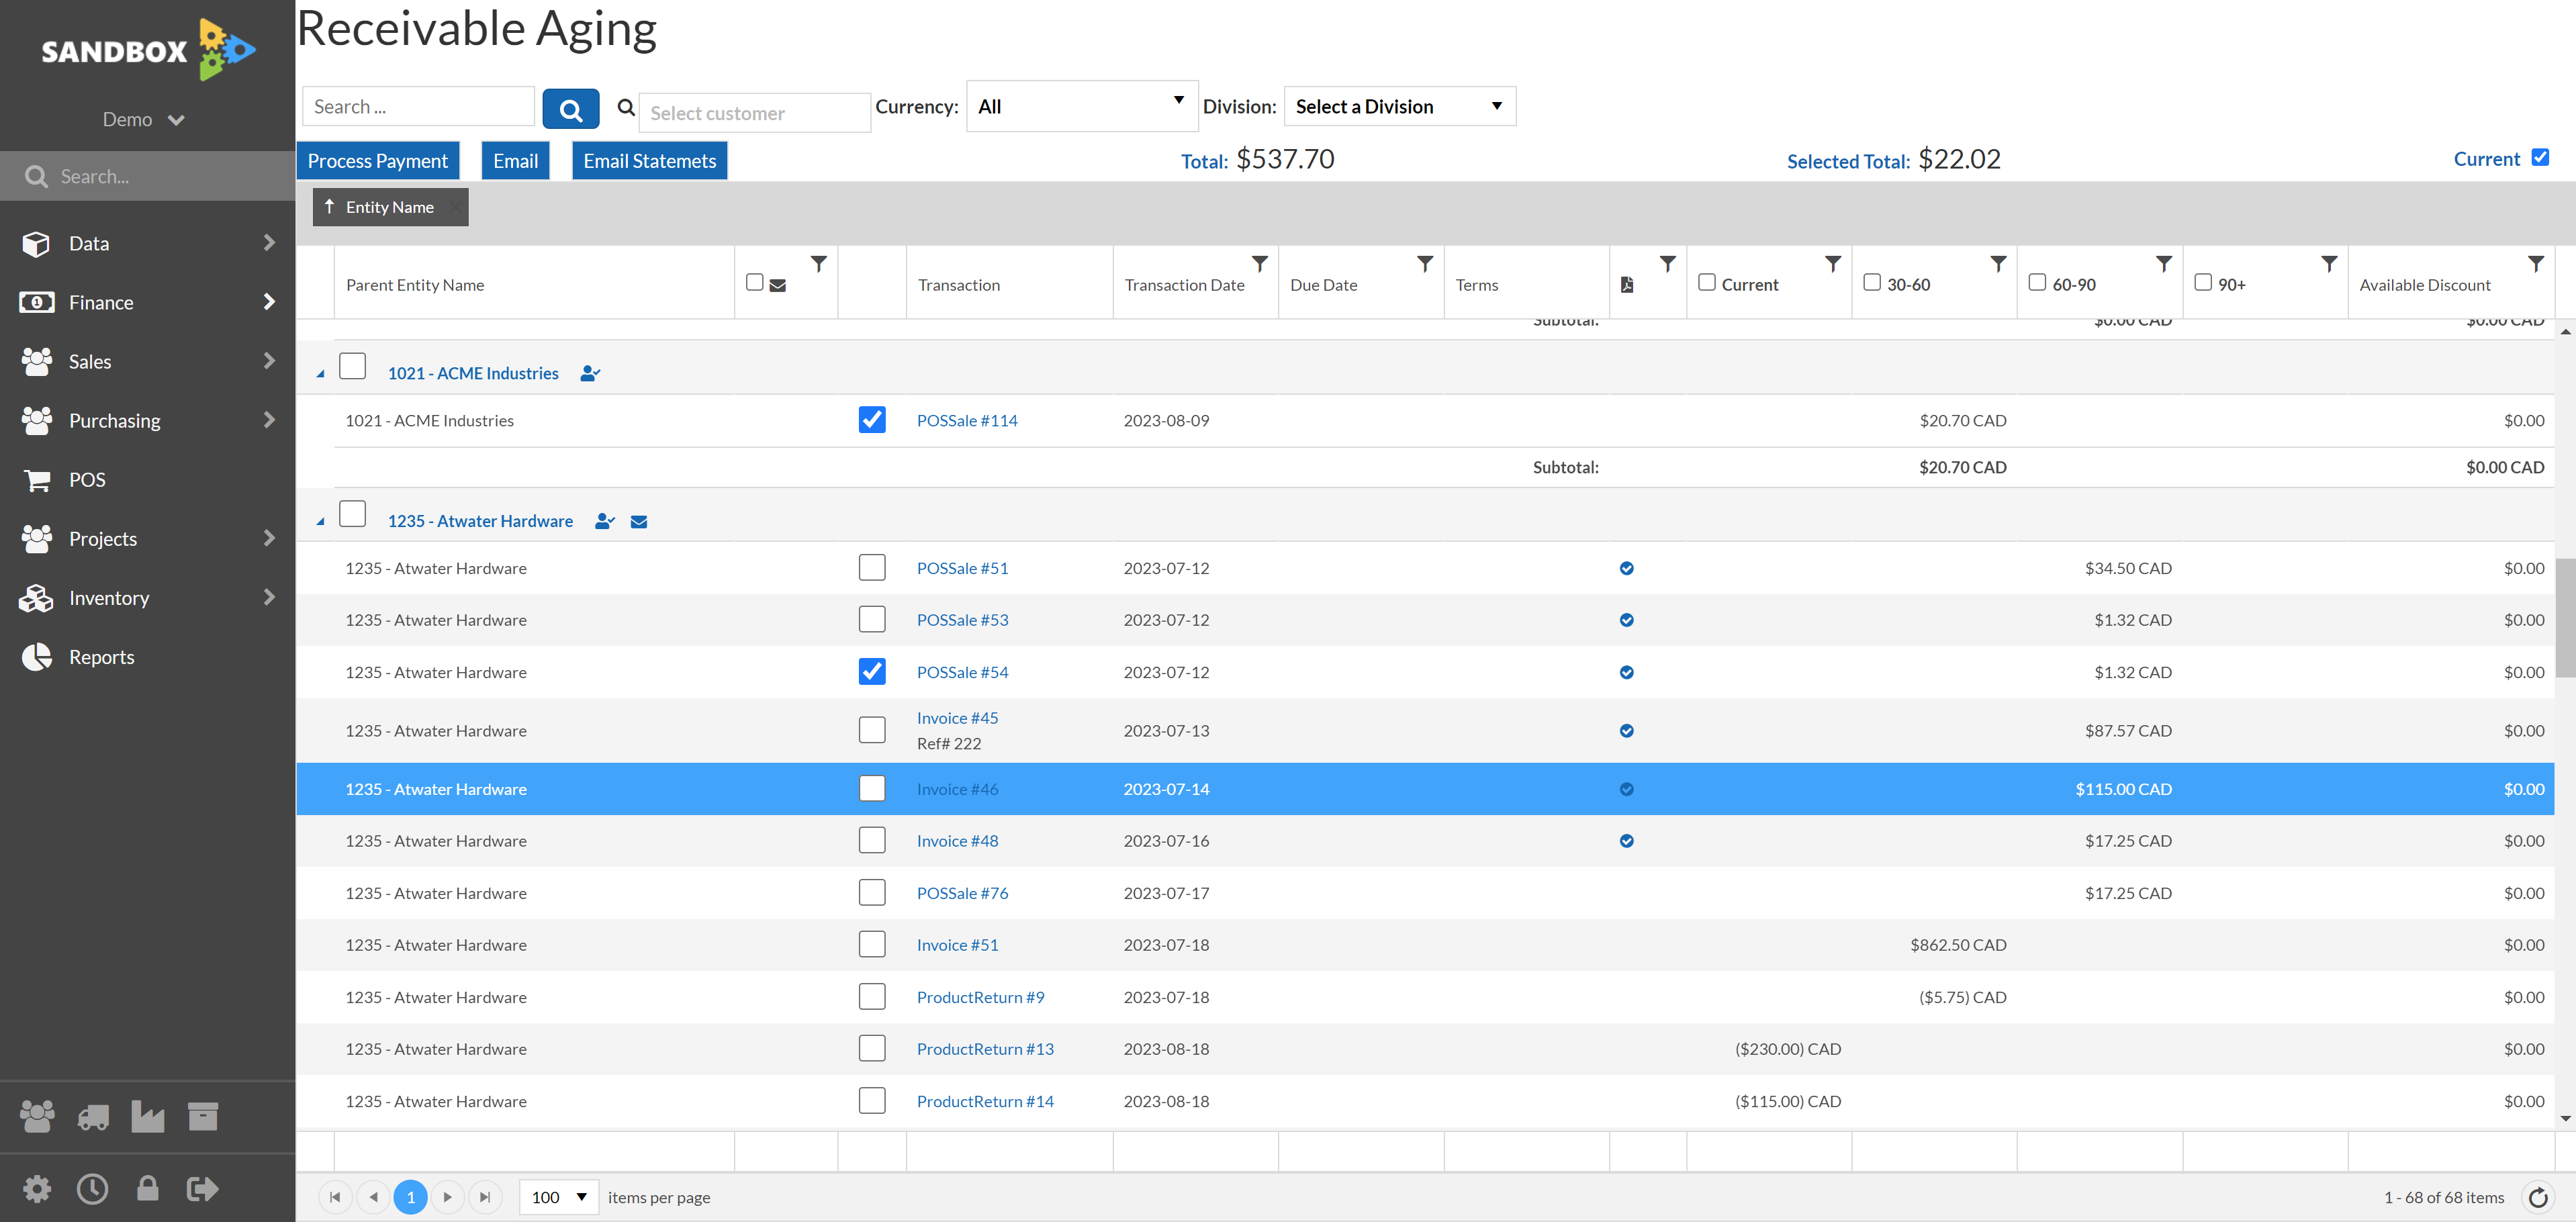Open clock history icon in sidebar footer
The height and width of the screenshot is (1222, 2576).
[x=93, y=1189]
